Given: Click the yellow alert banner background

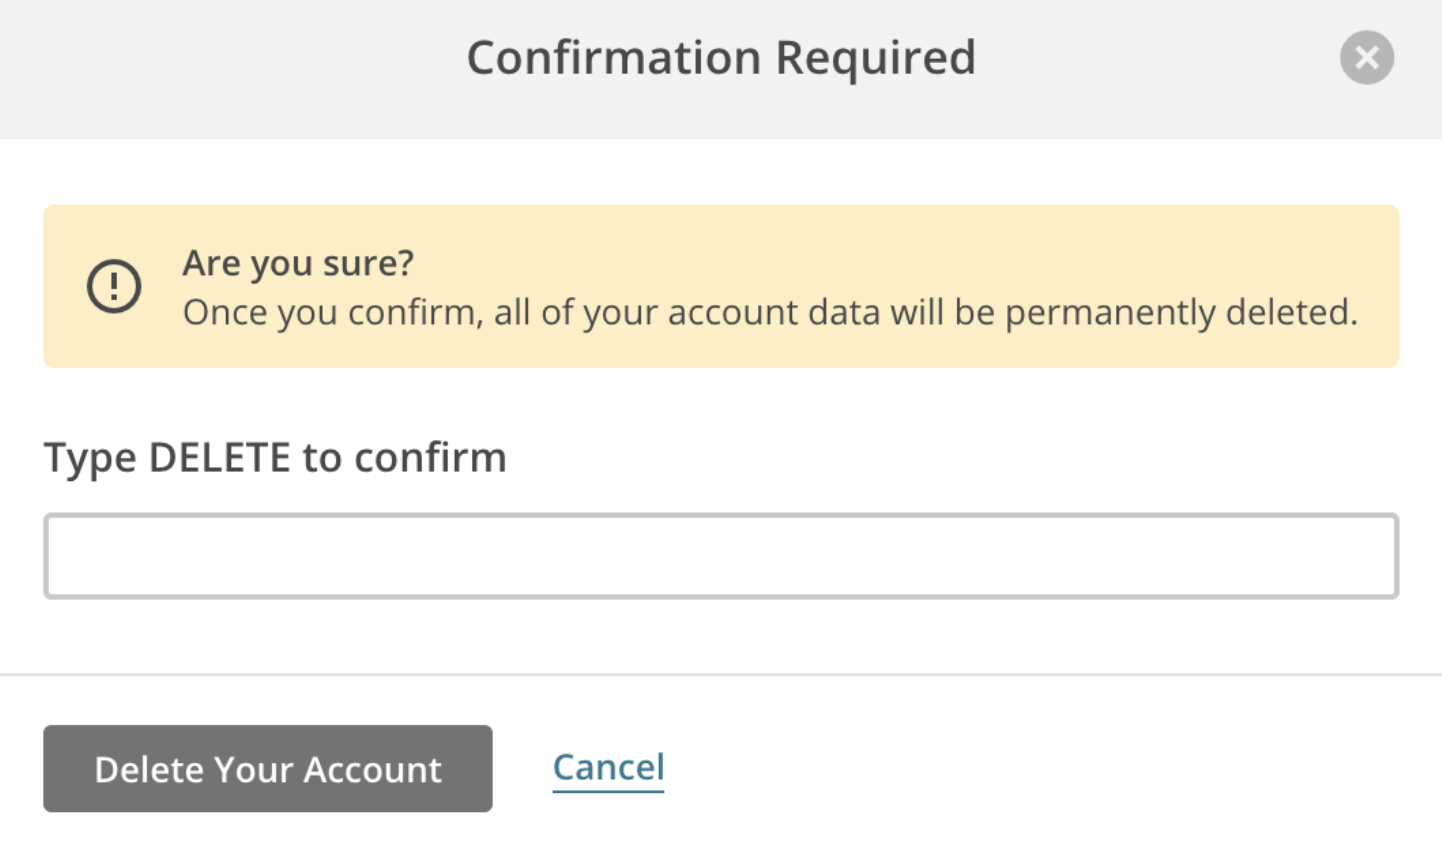Looking at the screenshot, I should tap(721, 286).
